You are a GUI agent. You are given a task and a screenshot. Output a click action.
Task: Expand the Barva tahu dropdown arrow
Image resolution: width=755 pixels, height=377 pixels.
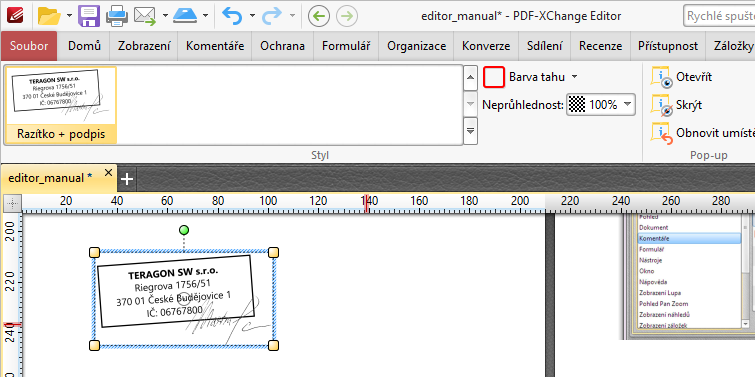pos(574,77)
